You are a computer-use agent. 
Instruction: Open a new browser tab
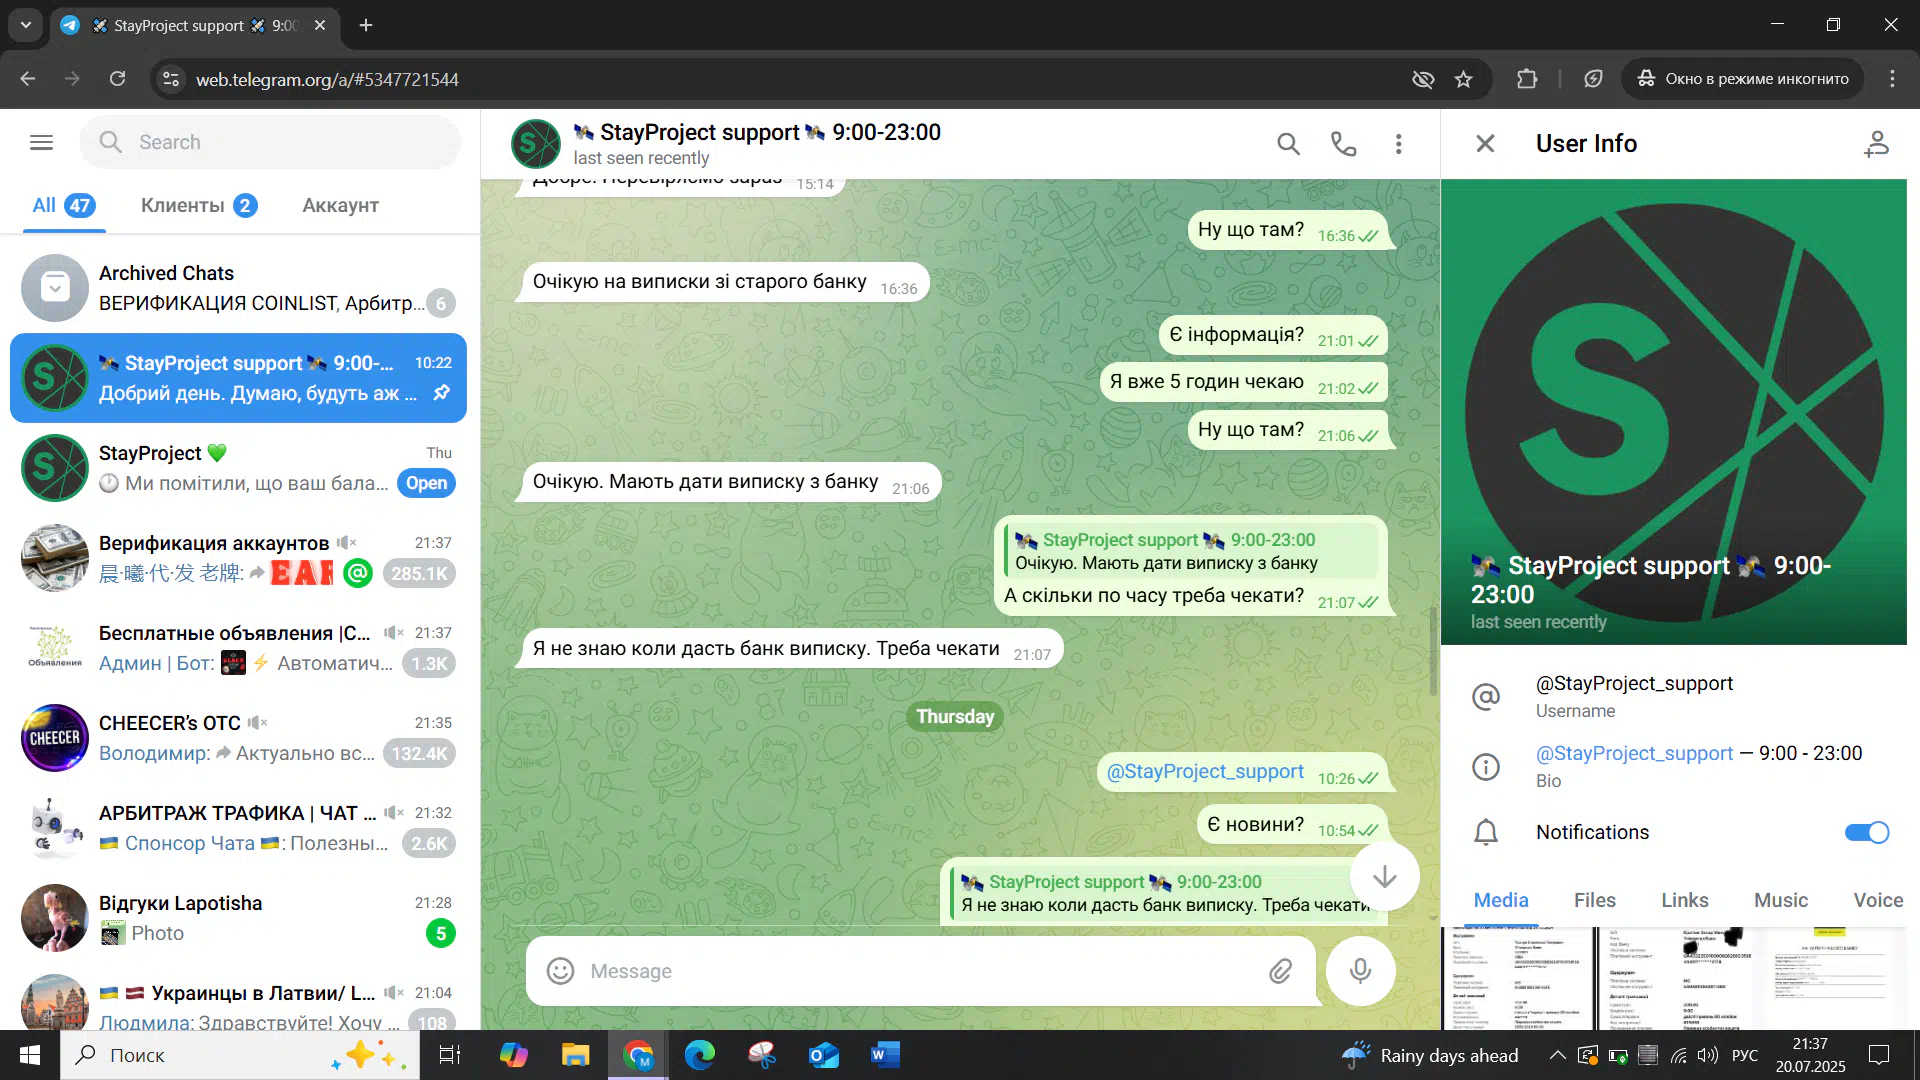click(x=366, y=25)
